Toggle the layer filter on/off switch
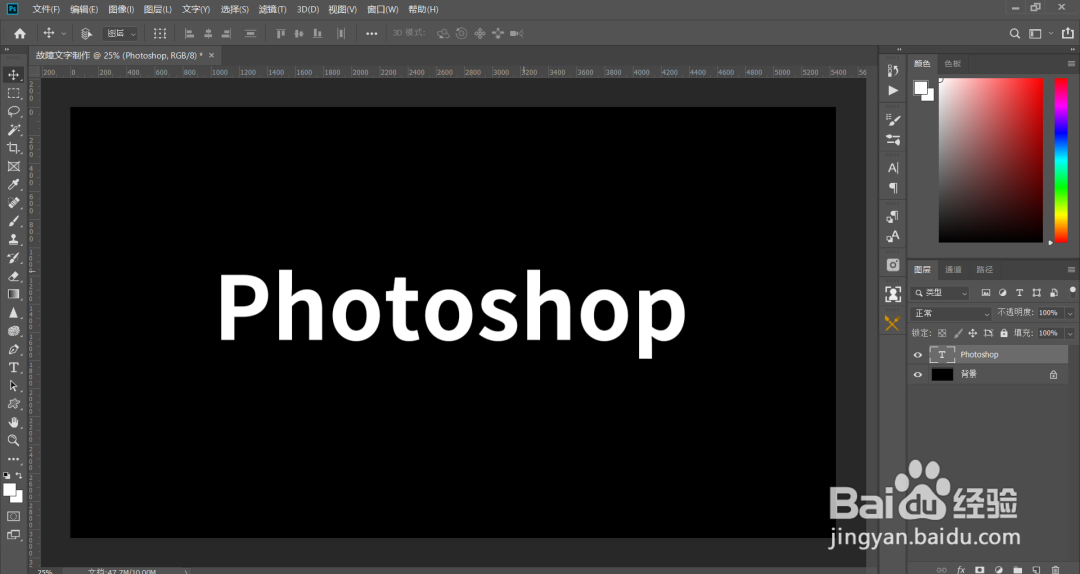1080x574 pixels. click(1072, 291)
